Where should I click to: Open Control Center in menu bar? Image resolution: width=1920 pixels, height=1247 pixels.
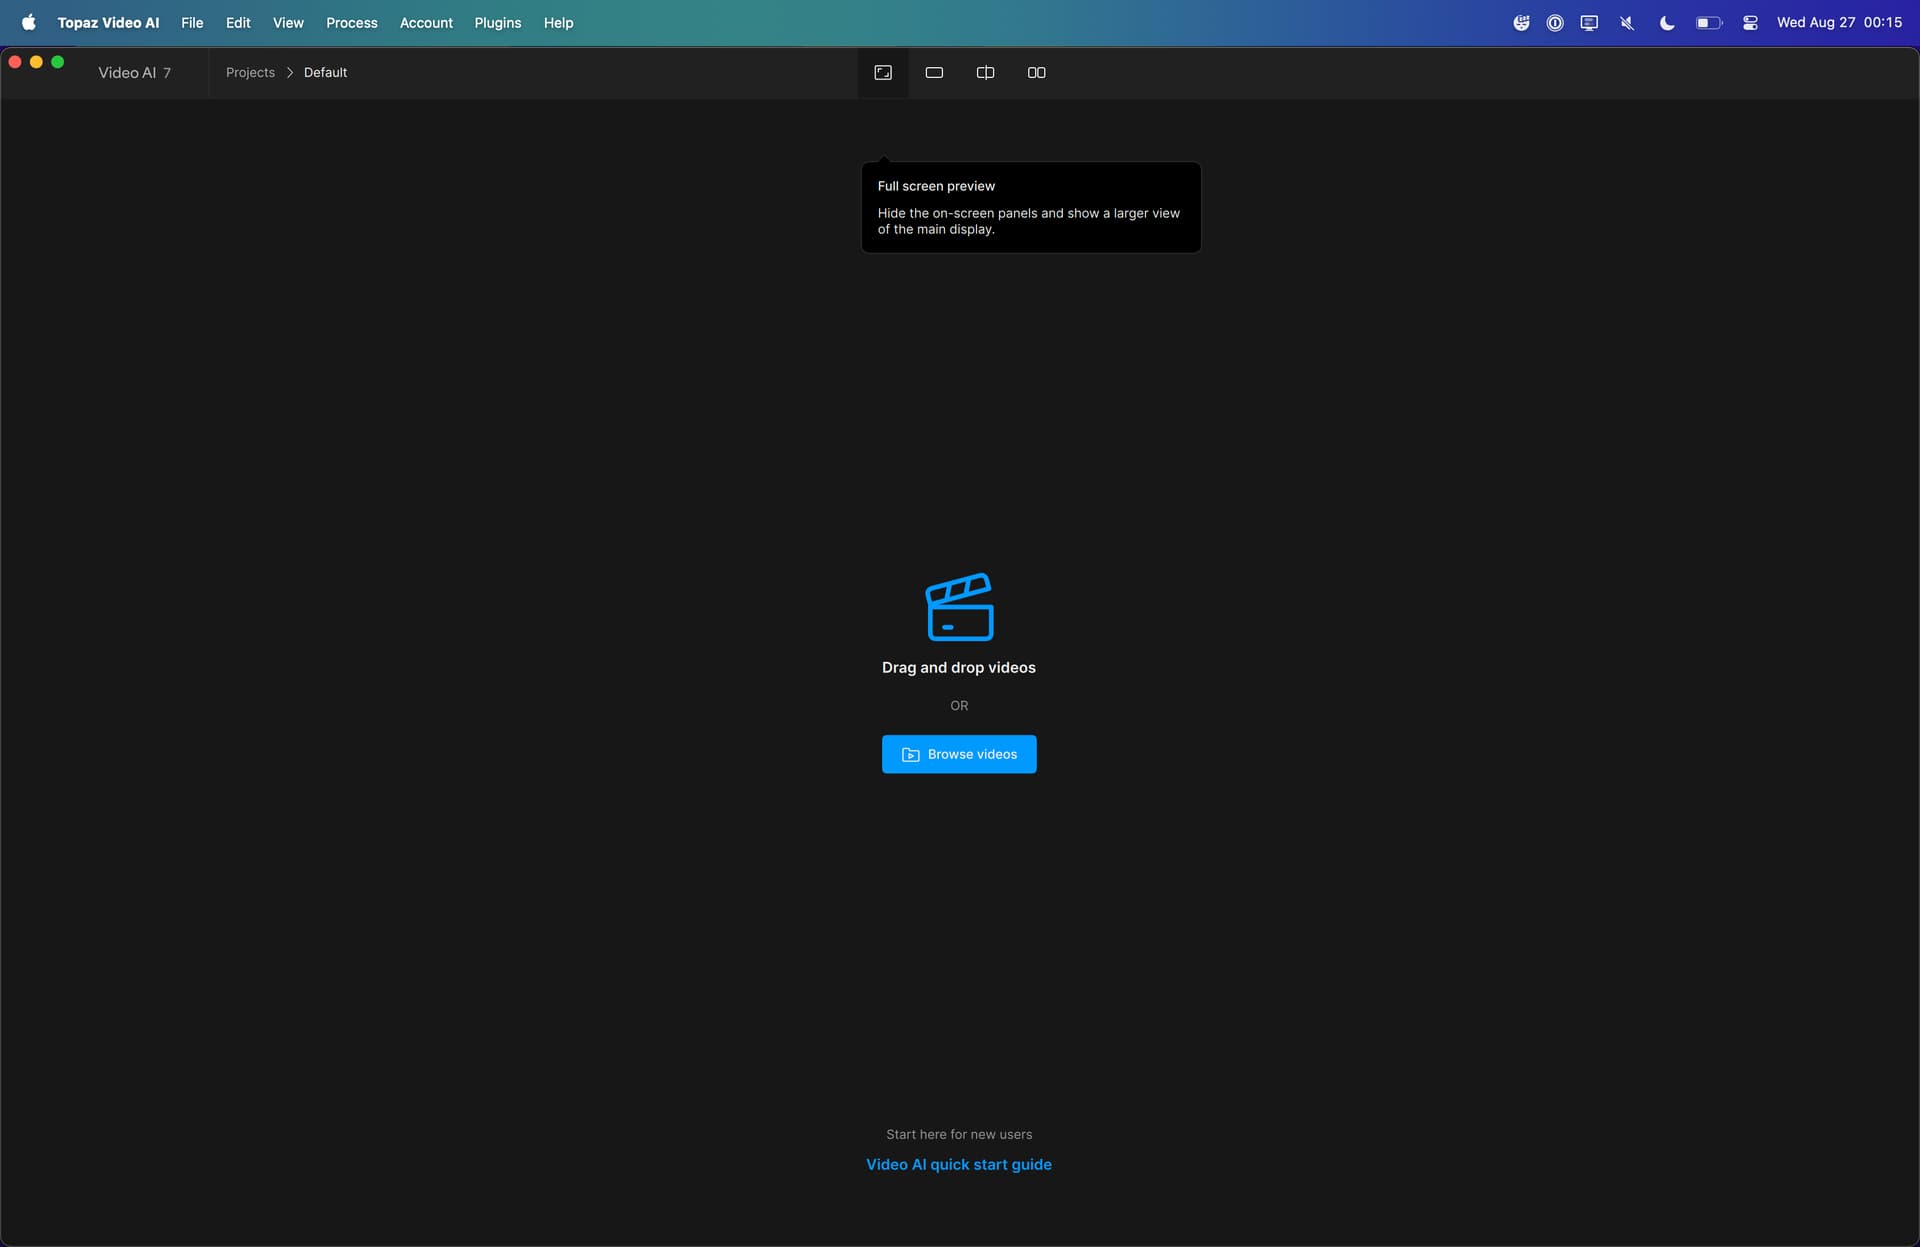(1750, 22)
